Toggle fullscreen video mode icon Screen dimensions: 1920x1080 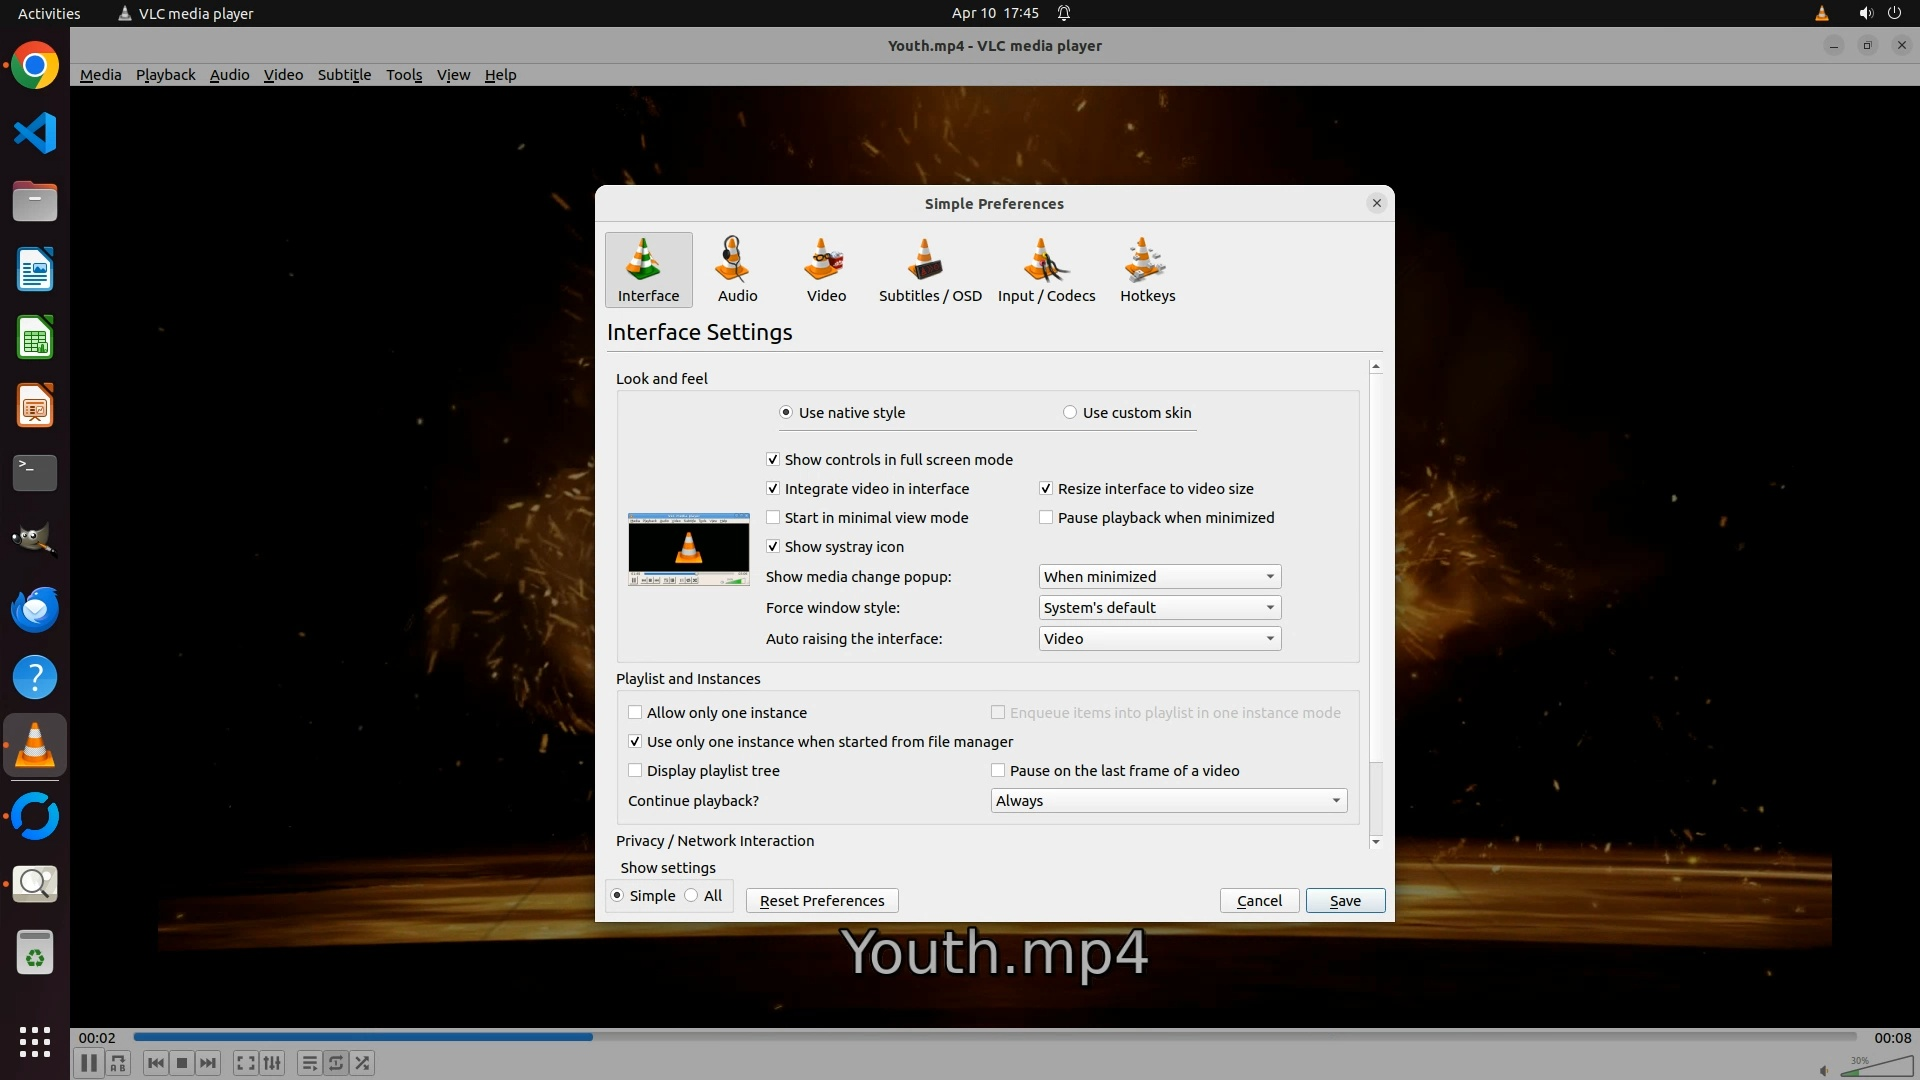coord(245,1063)
